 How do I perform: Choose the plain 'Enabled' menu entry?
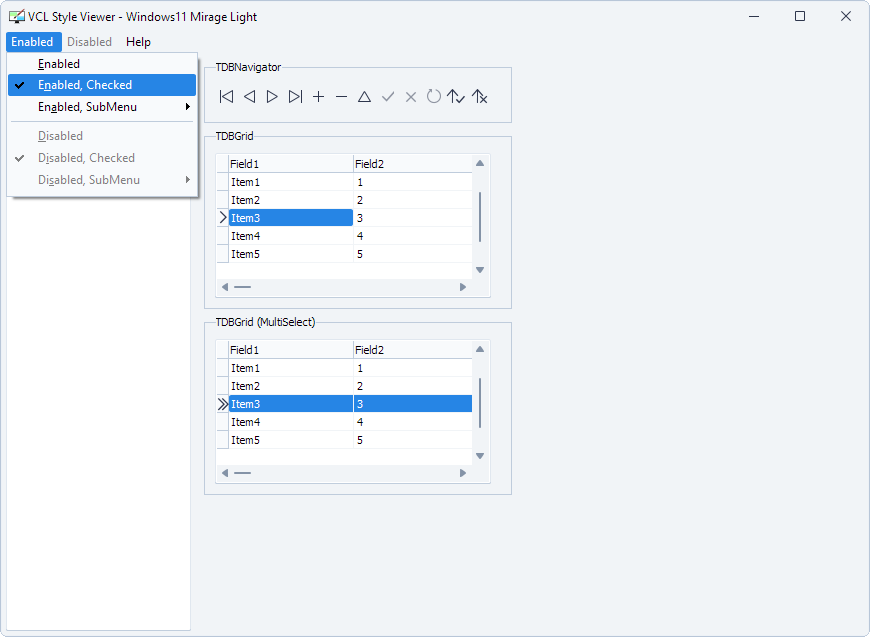[102, 64]
